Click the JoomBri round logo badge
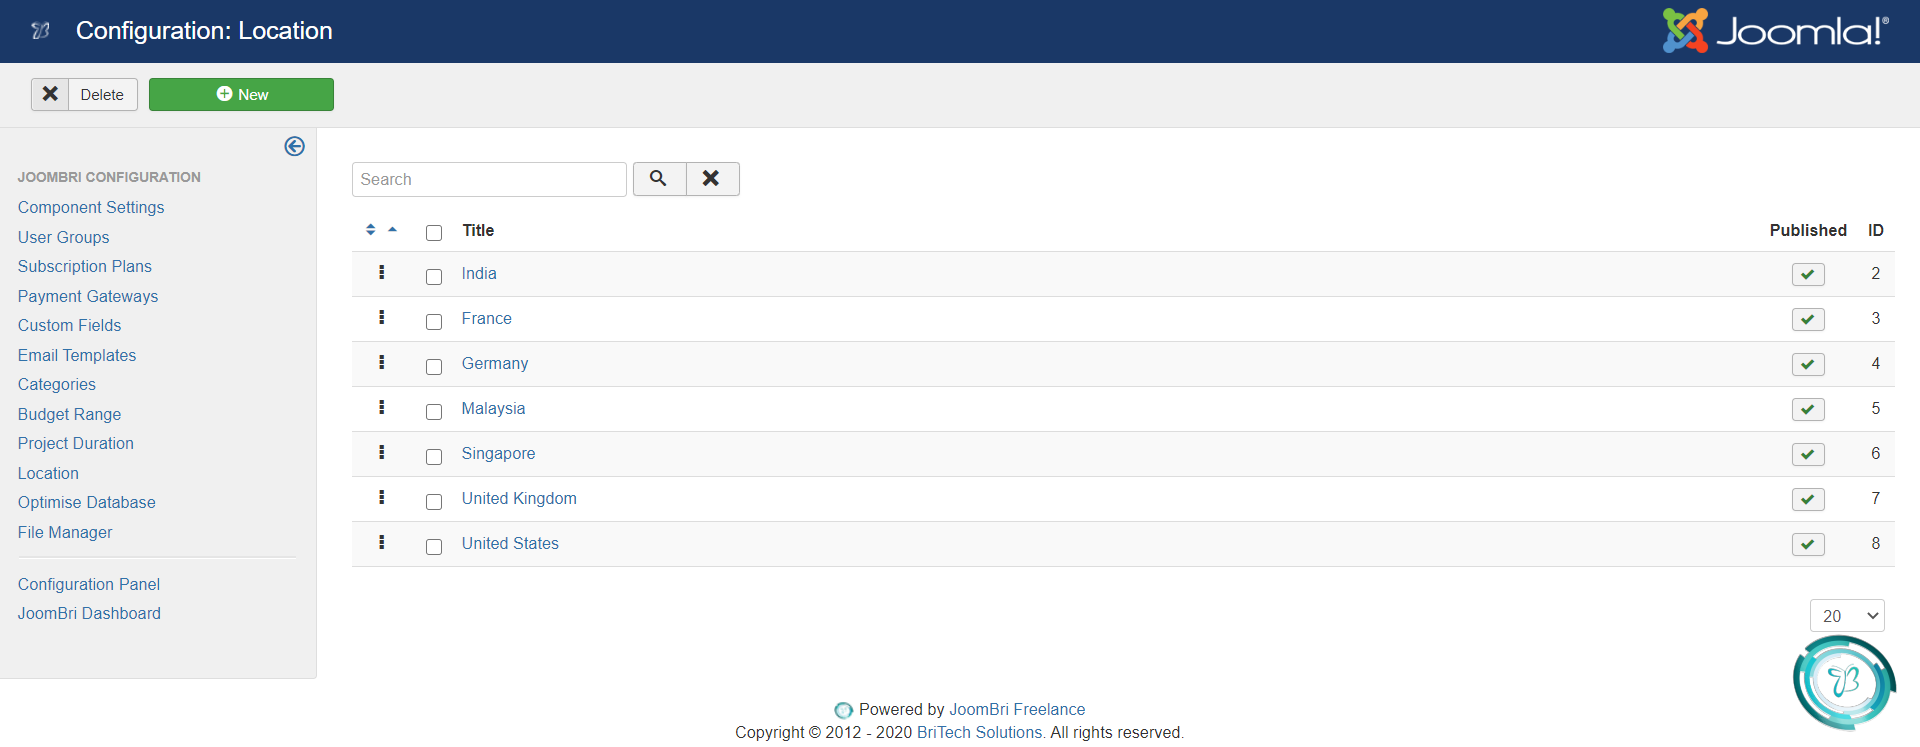Screen dimensions: 1920x747 (x=1843, y=682)
